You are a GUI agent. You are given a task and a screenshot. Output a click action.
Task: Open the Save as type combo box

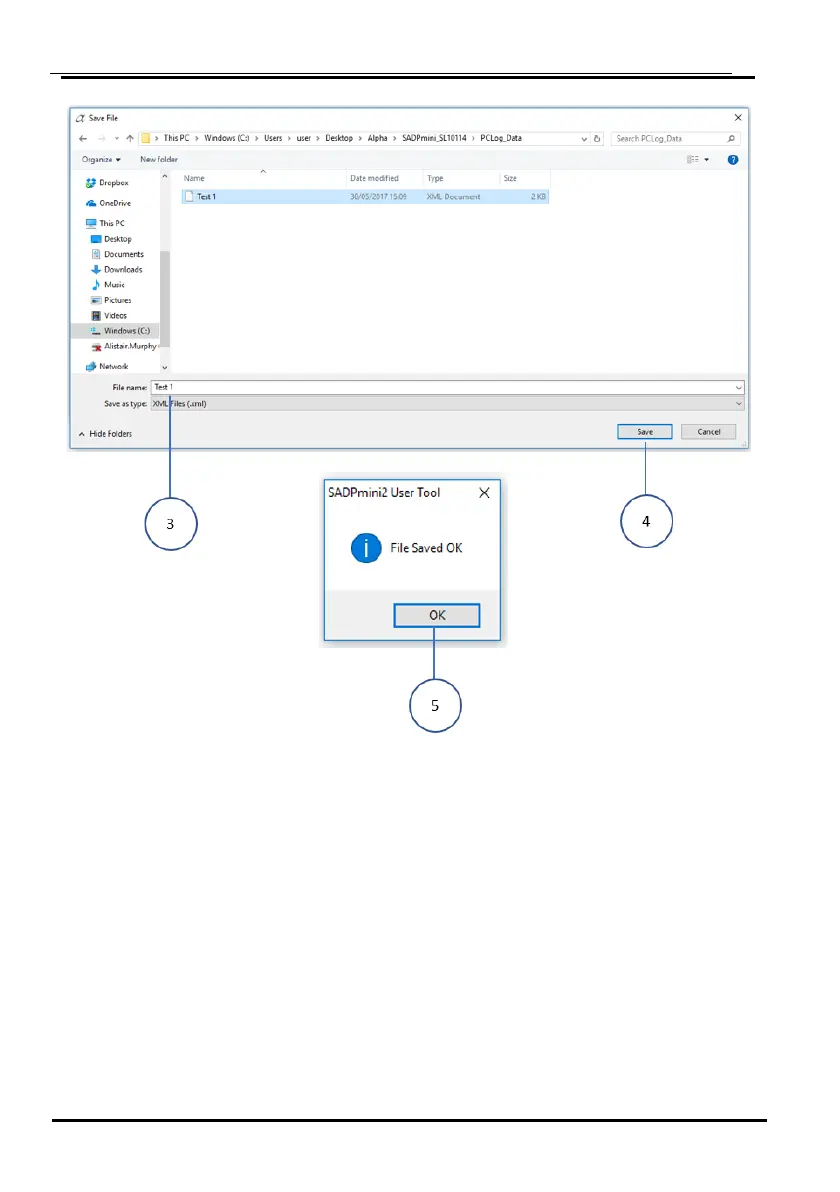tap(447, 404)
